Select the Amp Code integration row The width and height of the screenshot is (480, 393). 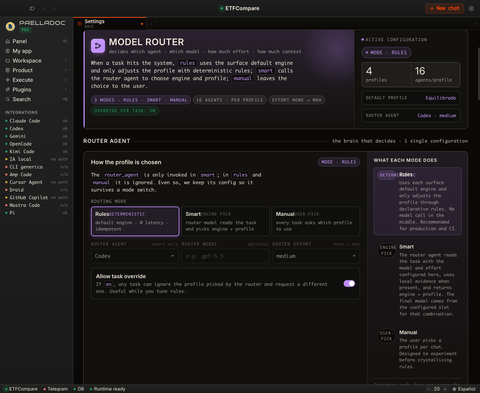click(x=36, y=174)
